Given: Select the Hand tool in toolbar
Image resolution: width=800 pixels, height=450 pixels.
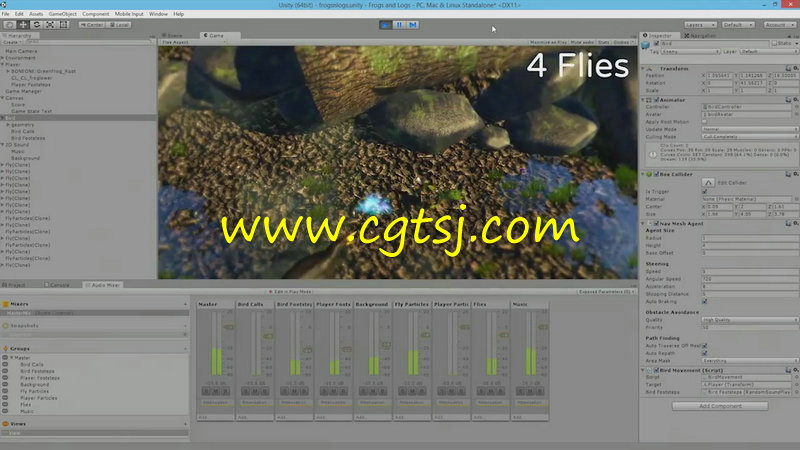Looking at the screenshot, I should coord(9,24).
